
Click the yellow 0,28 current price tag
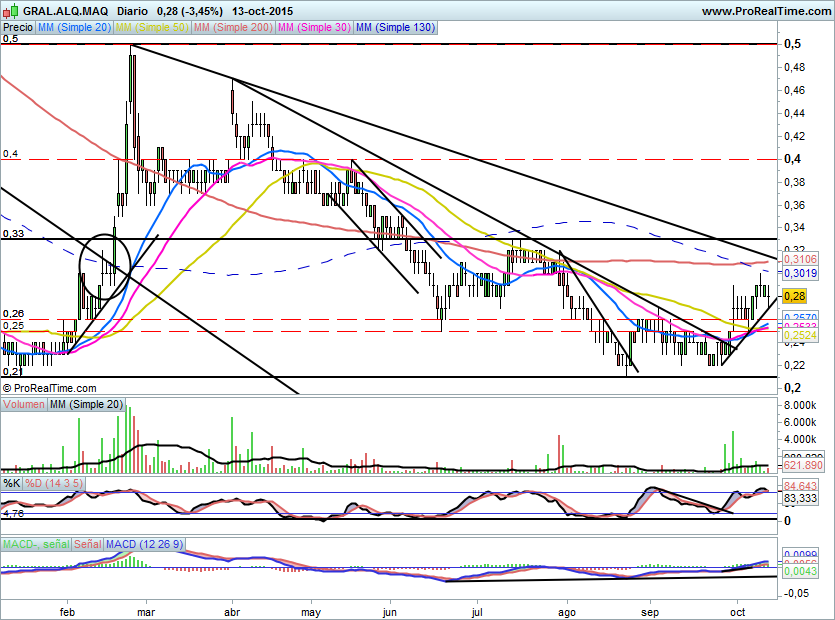click(795, 296)
